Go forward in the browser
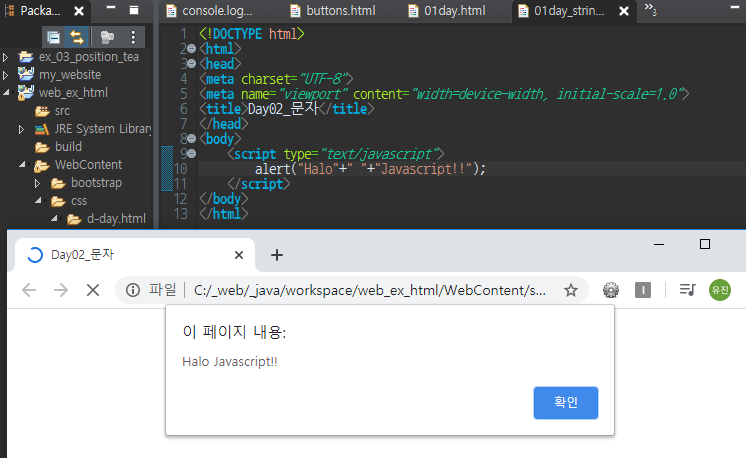This screenshot has width=746, height=458. coord(61,290)
